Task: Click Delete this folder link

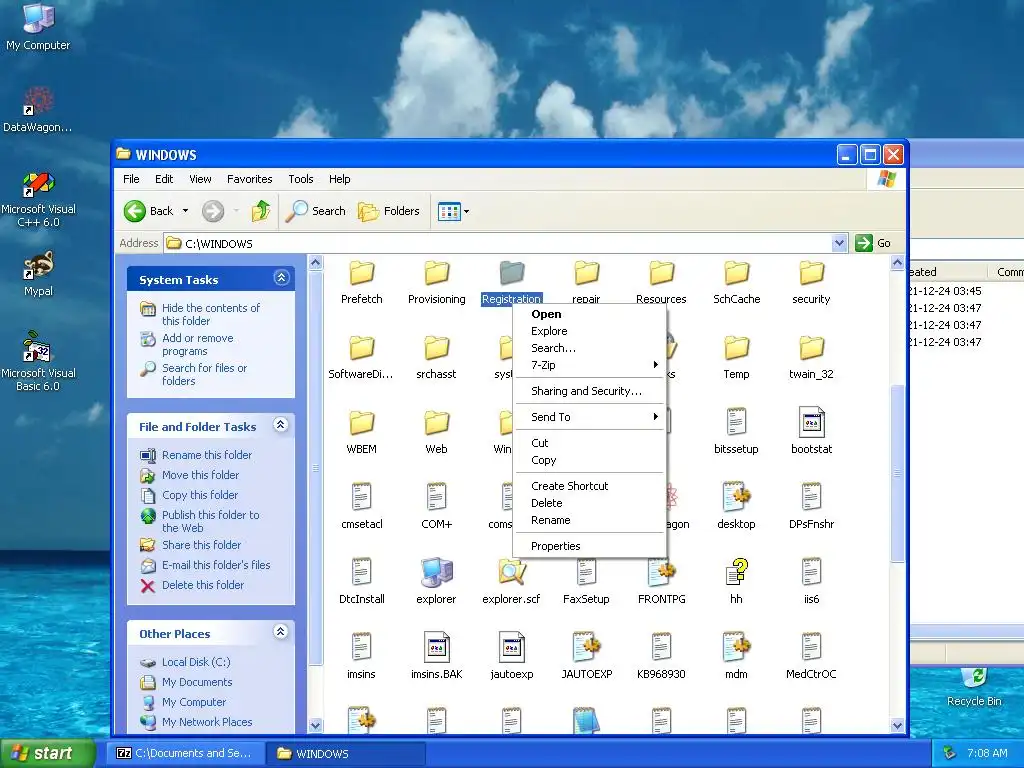Action: 202,585
